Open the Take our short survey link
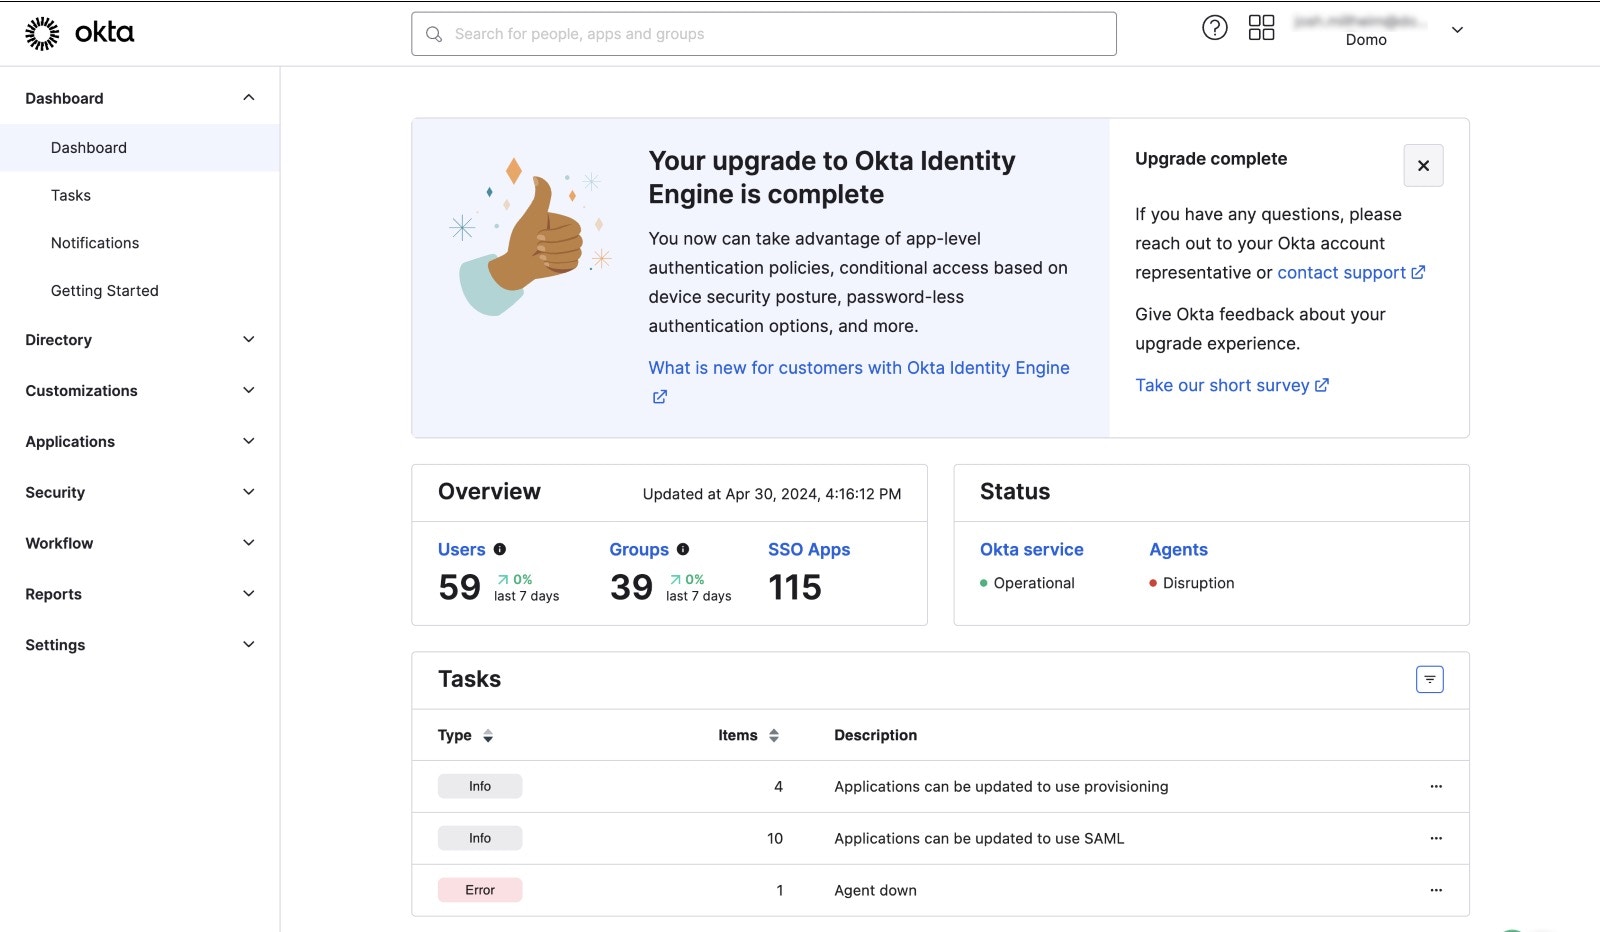The width and height of the screenshot is (1600, 932). (1223, 385)
